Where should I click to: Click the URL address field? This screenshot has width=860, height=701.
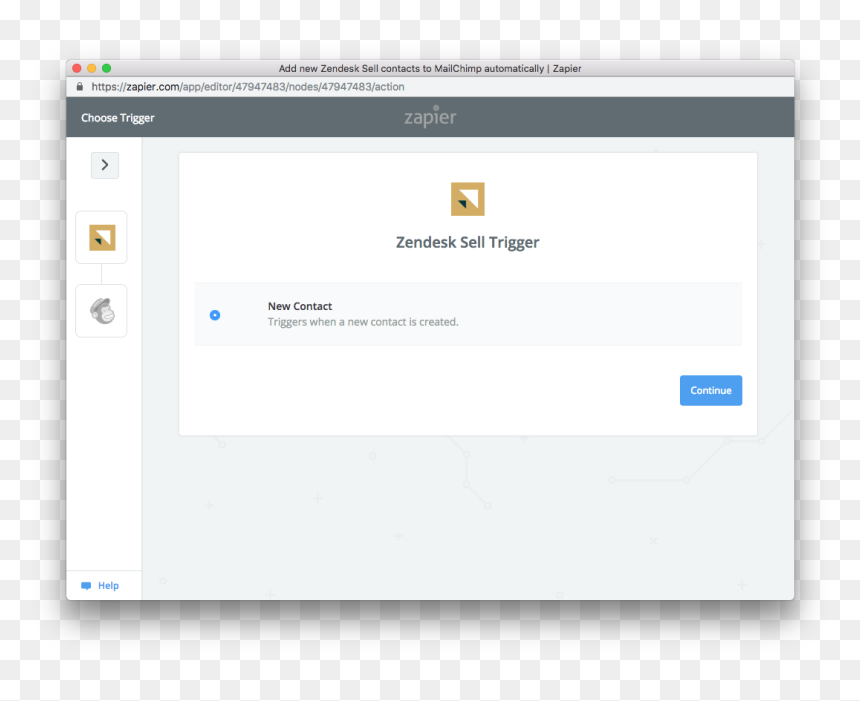(248, 87)
